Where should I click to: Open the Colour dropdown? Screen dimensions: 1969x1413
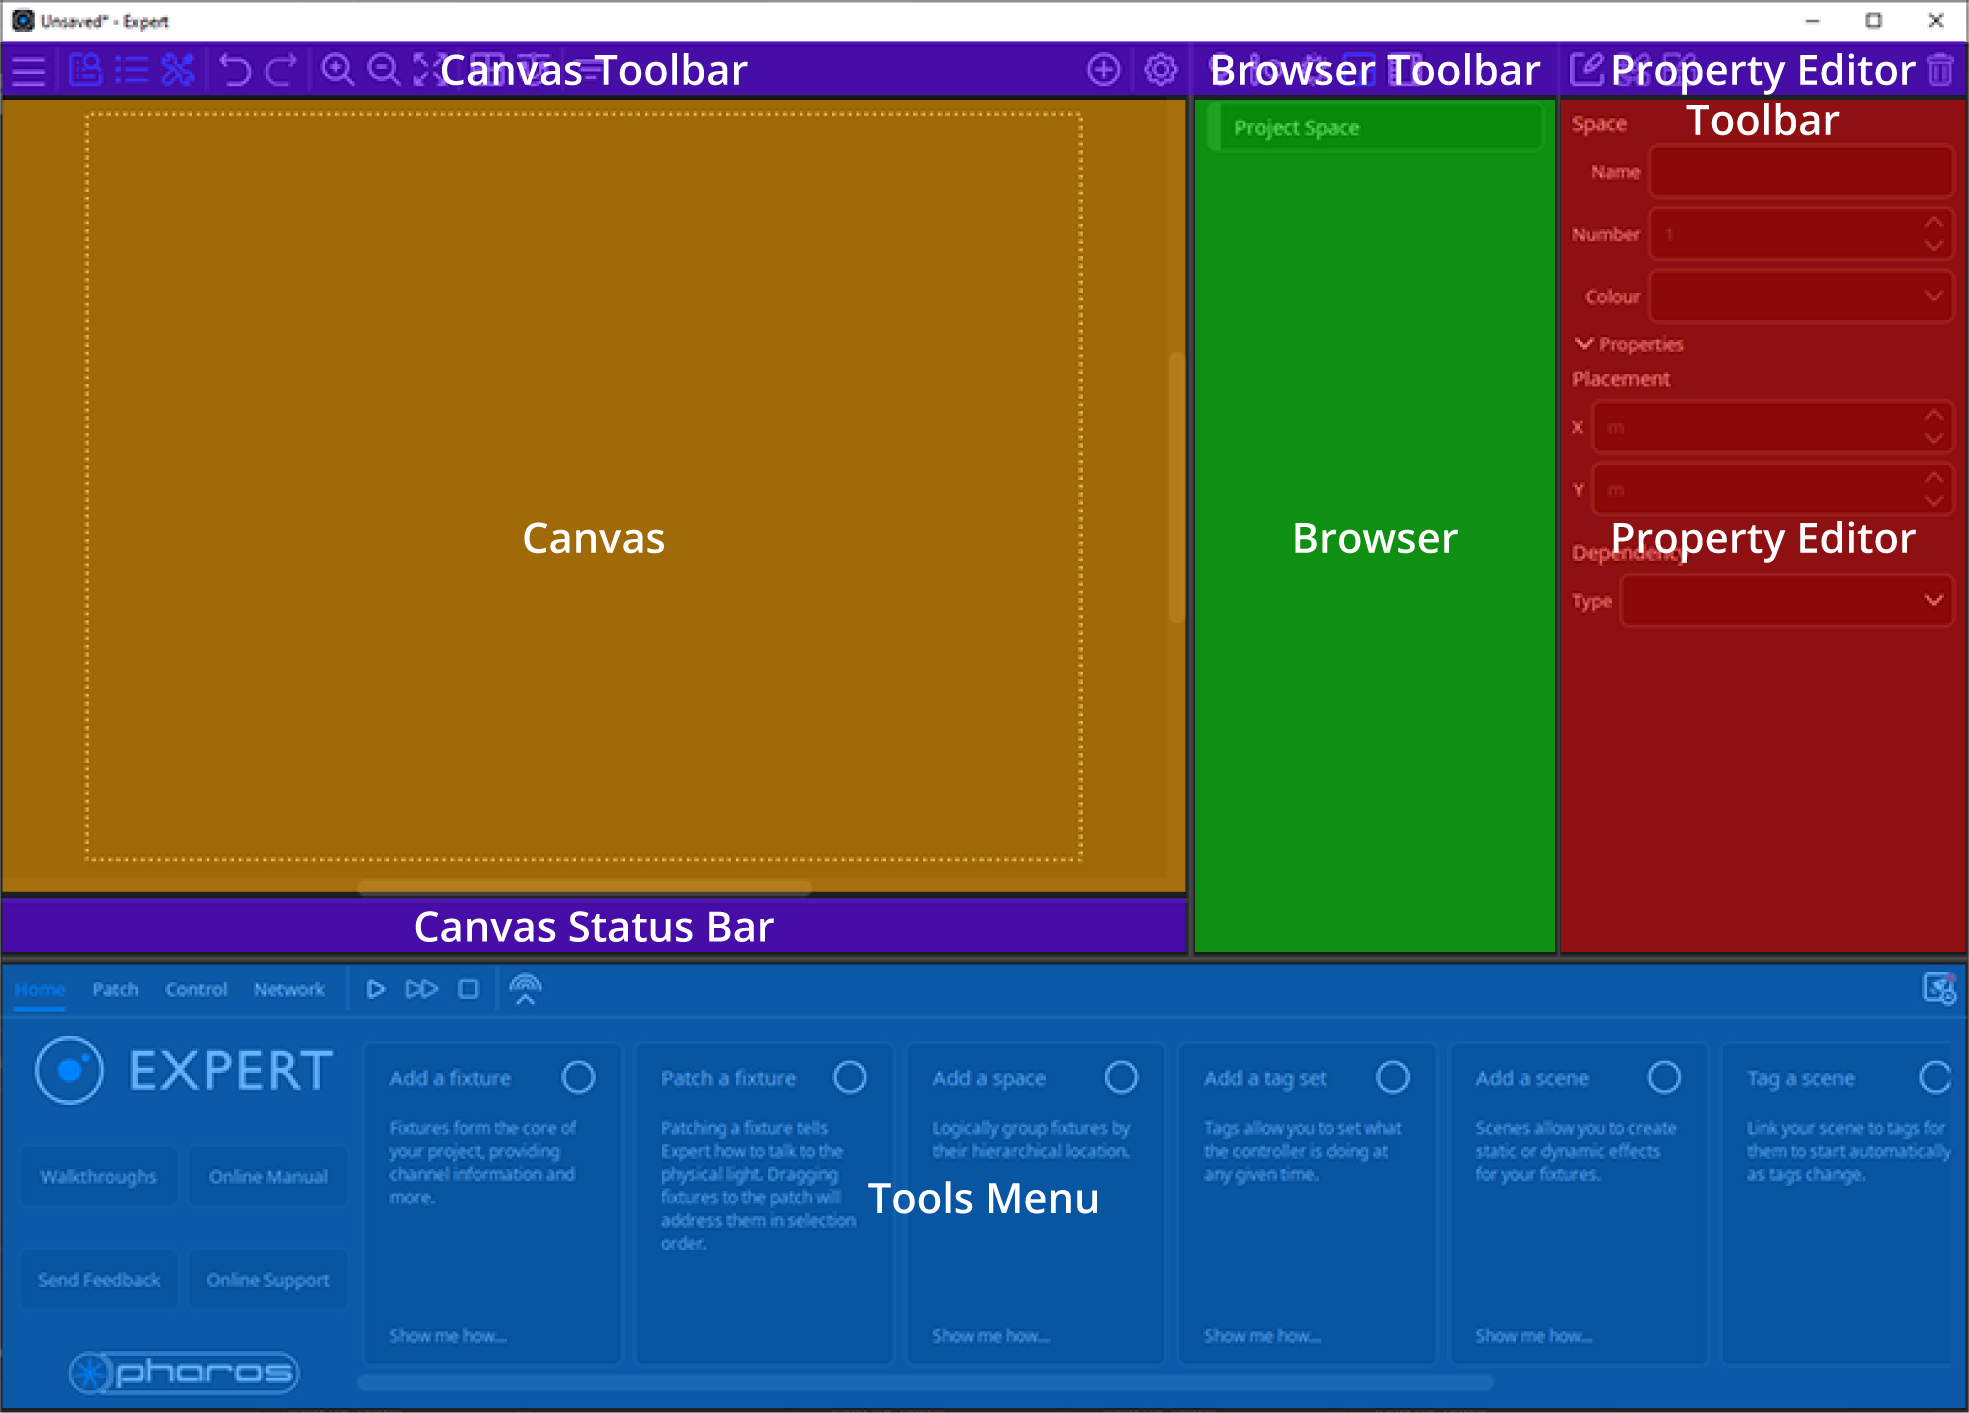(1801, 296)
